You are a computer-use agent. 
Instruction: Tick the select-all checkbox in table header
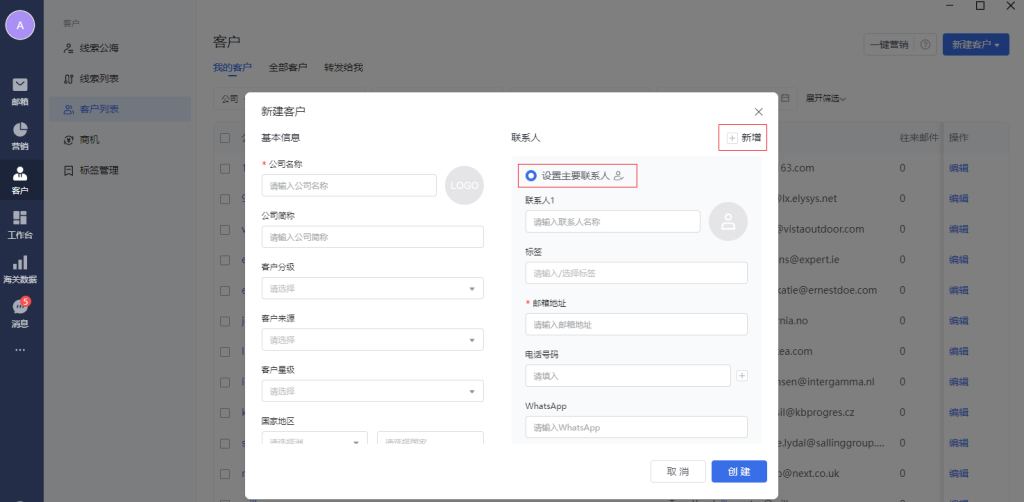point(225,137)
